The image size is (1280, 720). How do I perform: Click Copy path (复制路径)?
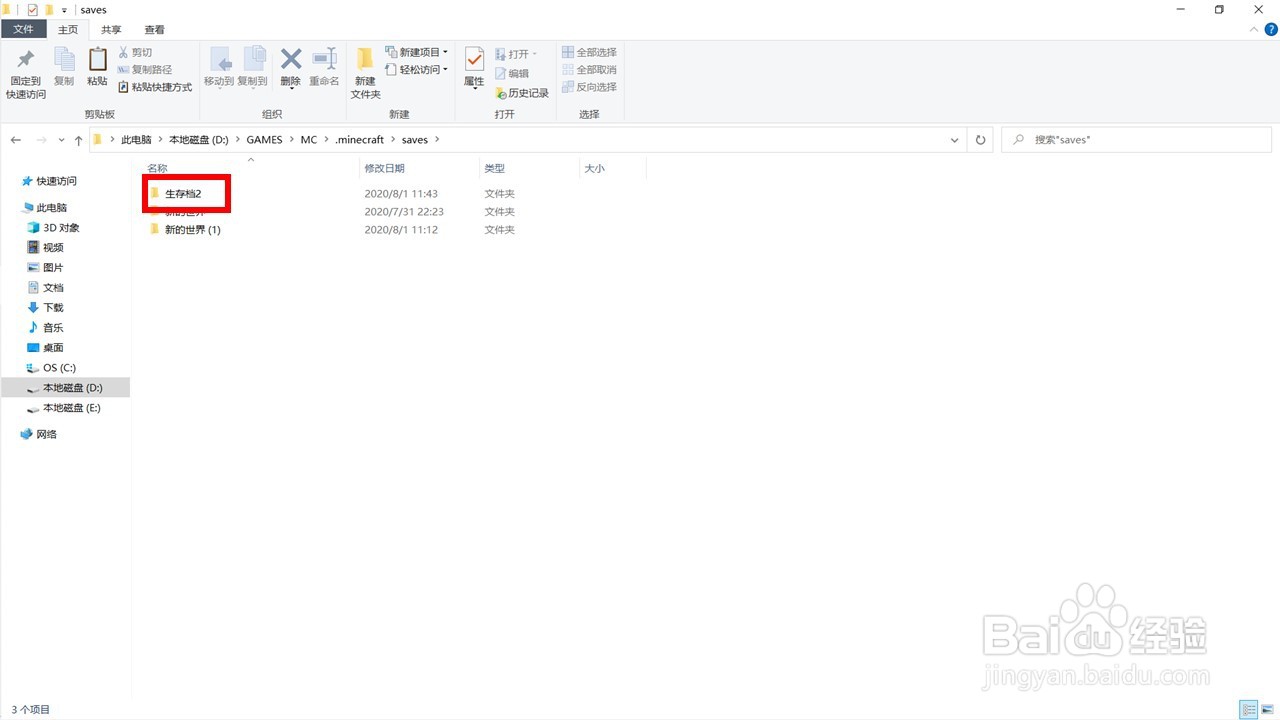(145, 70)
